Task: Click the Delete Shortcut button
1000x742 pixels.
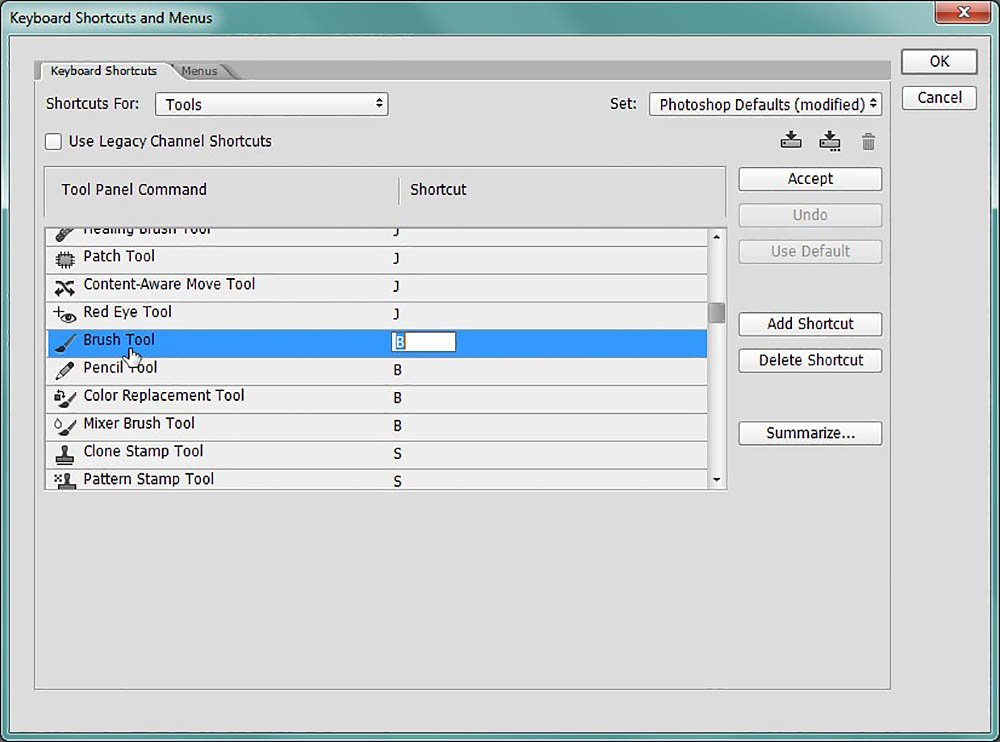Action: pos(810,360)
